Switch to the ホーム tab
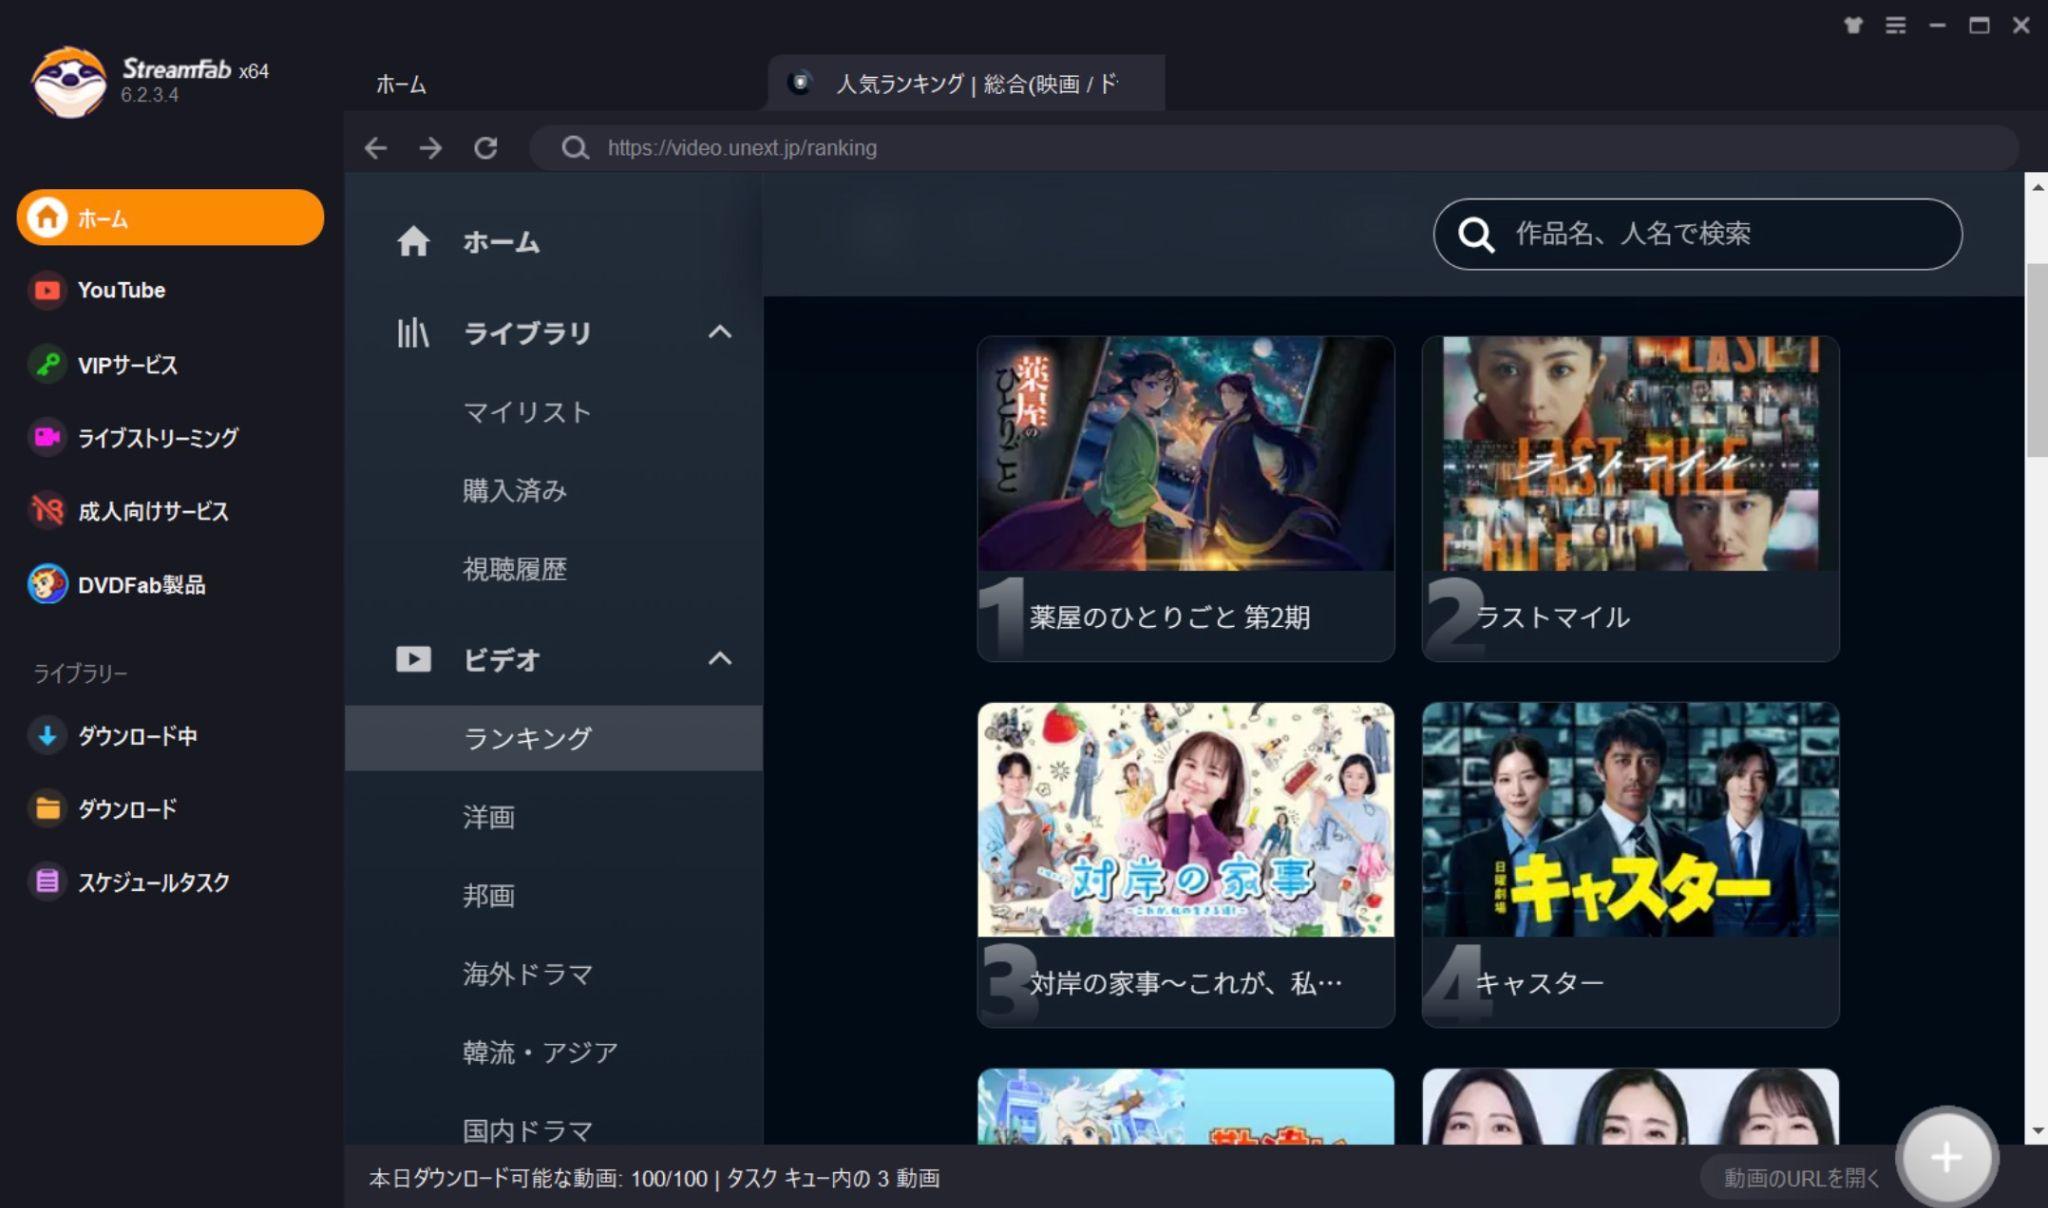2048x1208 pixels. pos(401,84)
